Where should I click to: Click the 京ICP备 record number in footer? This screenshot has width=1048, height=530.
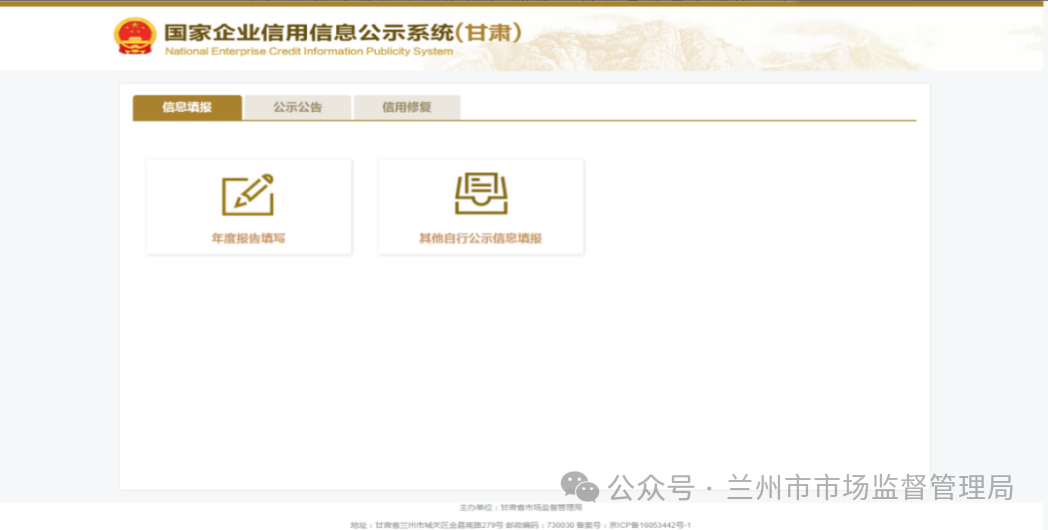click(650, 524)
